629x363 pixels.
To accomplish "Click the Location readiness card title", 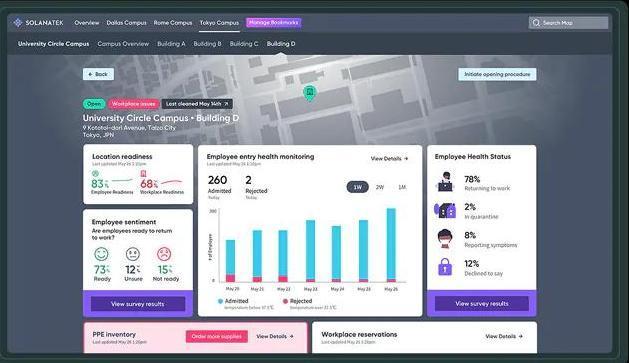I will (x=122, y=156).
